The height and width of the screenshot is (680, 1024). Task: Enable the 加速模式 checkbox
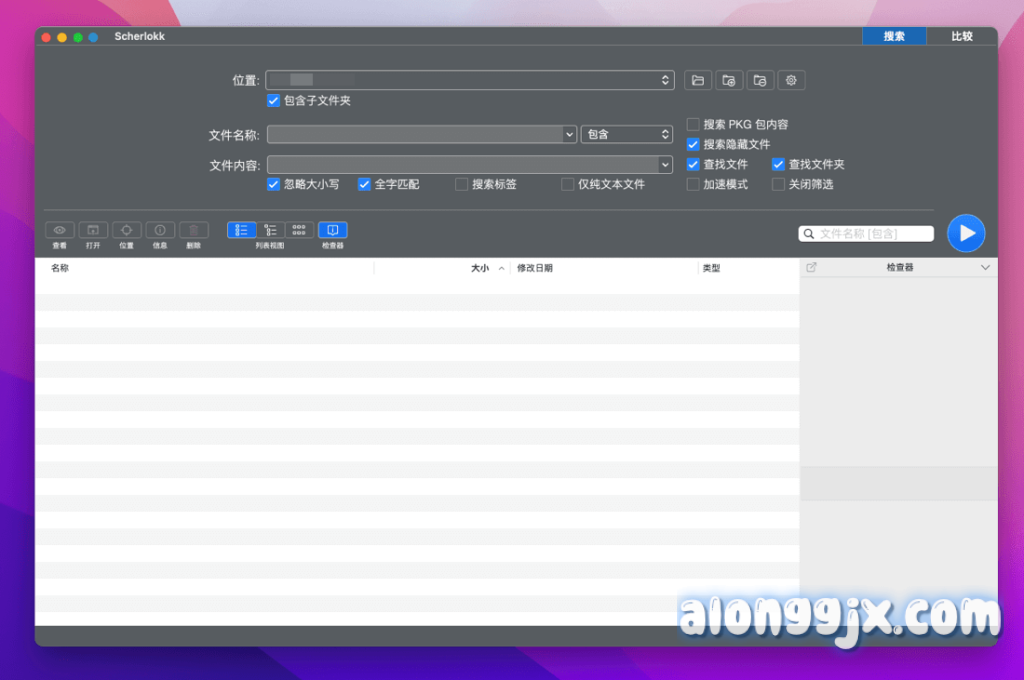coord(693,185)
